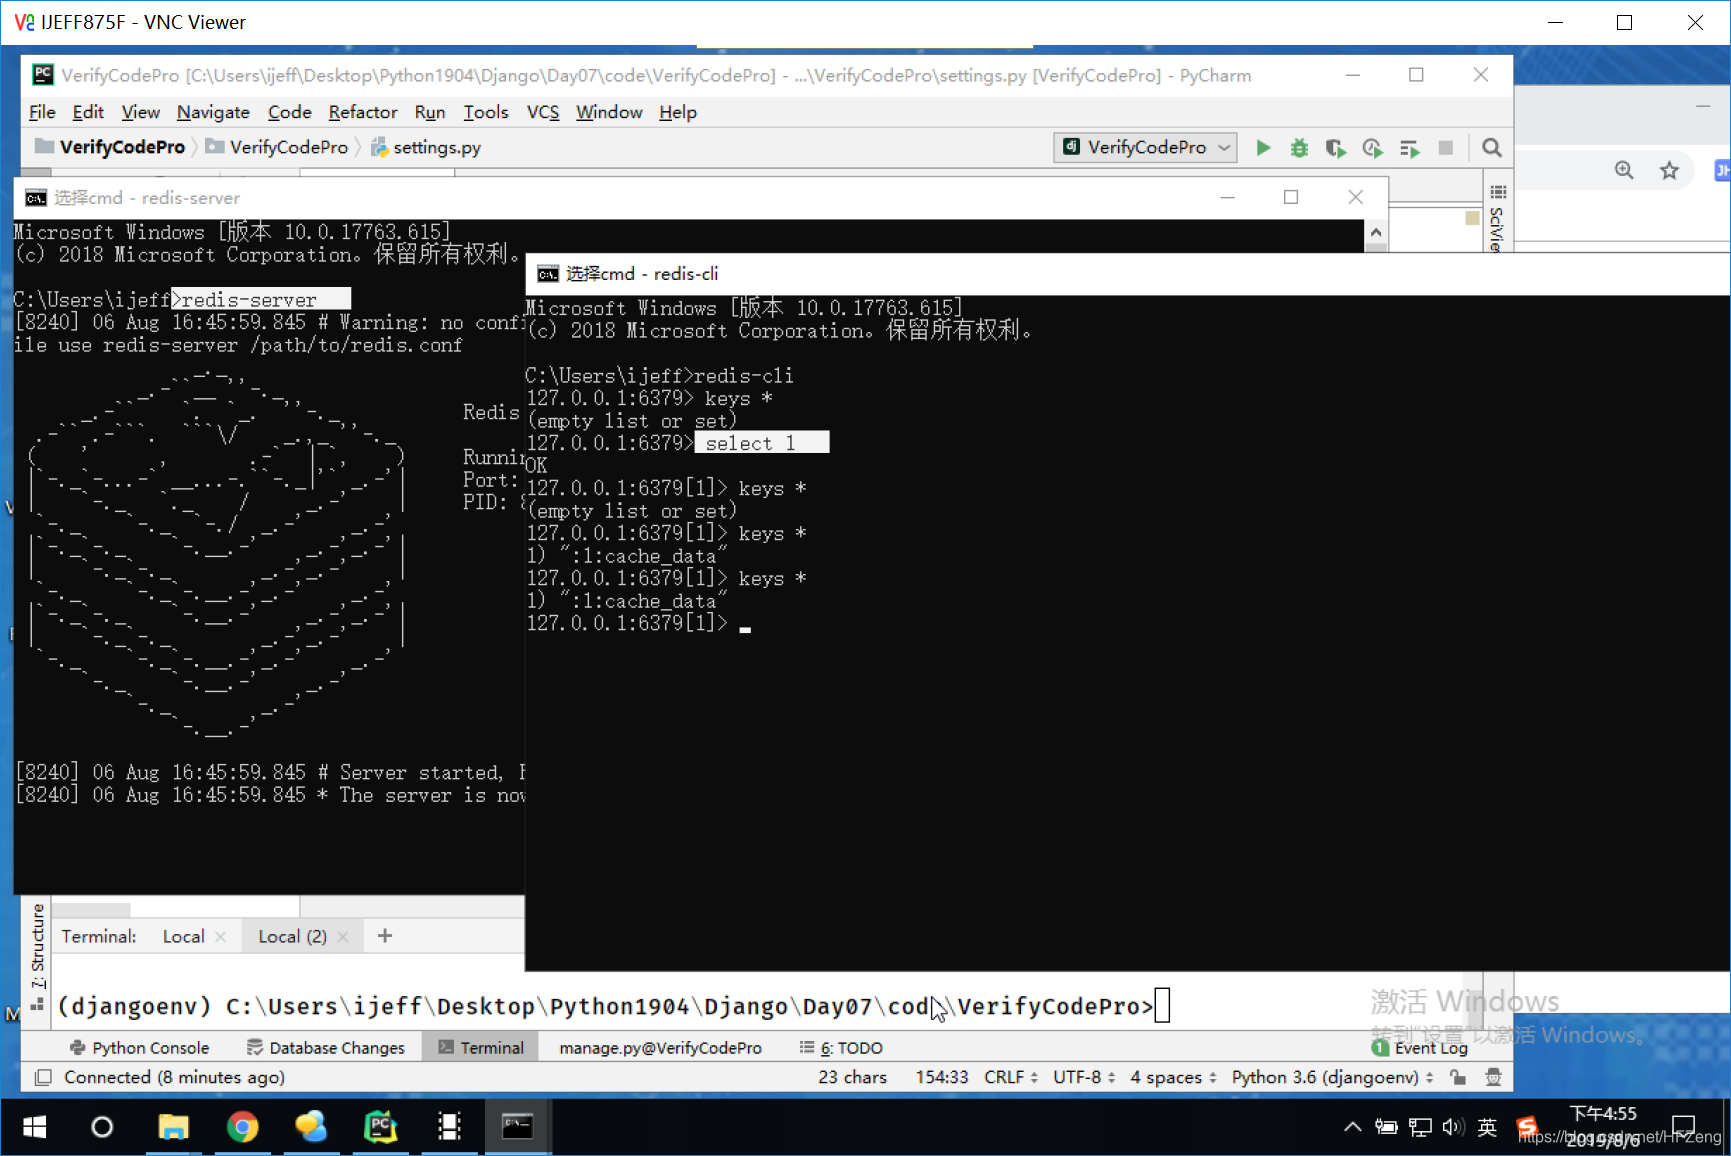Open File Explorer from taskbar
1731x1156 pixels.
pyautogui.click(x=173, y=1127)
